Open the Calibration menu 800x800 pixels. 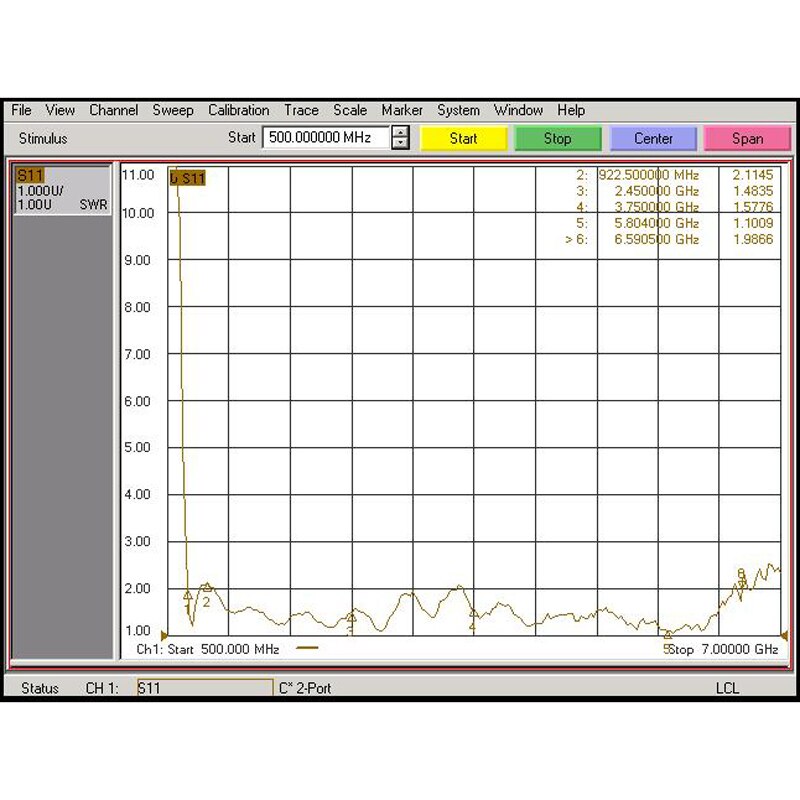coord(239,110)
